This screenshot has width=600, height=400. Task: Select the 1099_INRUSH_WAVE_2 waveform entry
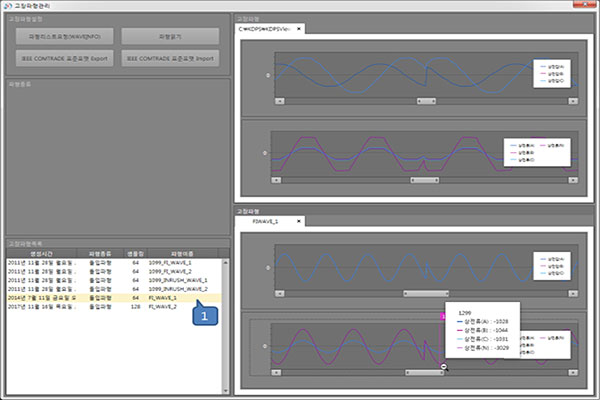(x=184, y=288)
